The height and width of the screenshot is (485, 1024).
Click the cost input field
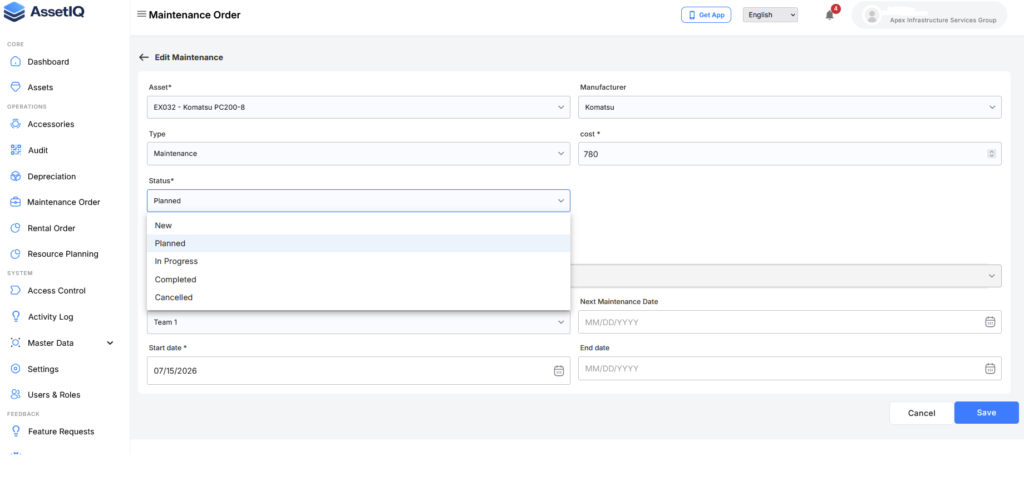pyautogui.click(x=790, y=154)
